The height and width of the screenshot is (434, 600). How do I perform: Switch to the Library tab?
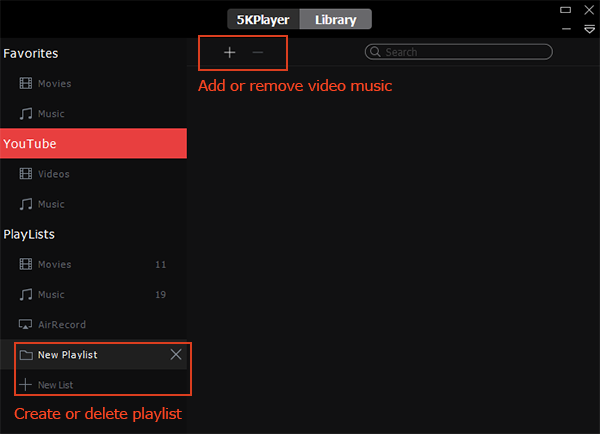coord(336,19)
